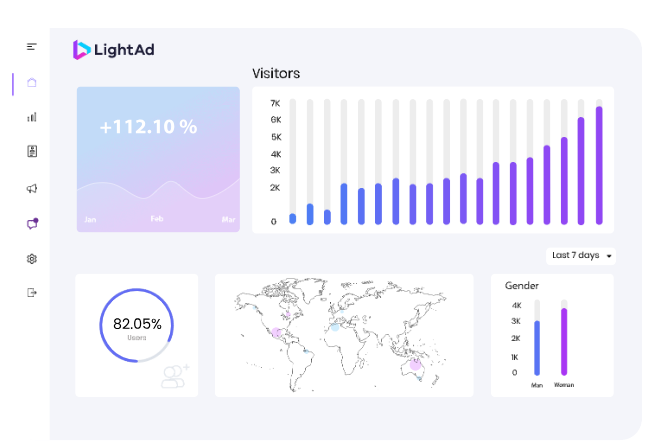Open the reports document icon
The image size is (646, 446).
pos(32,152)
